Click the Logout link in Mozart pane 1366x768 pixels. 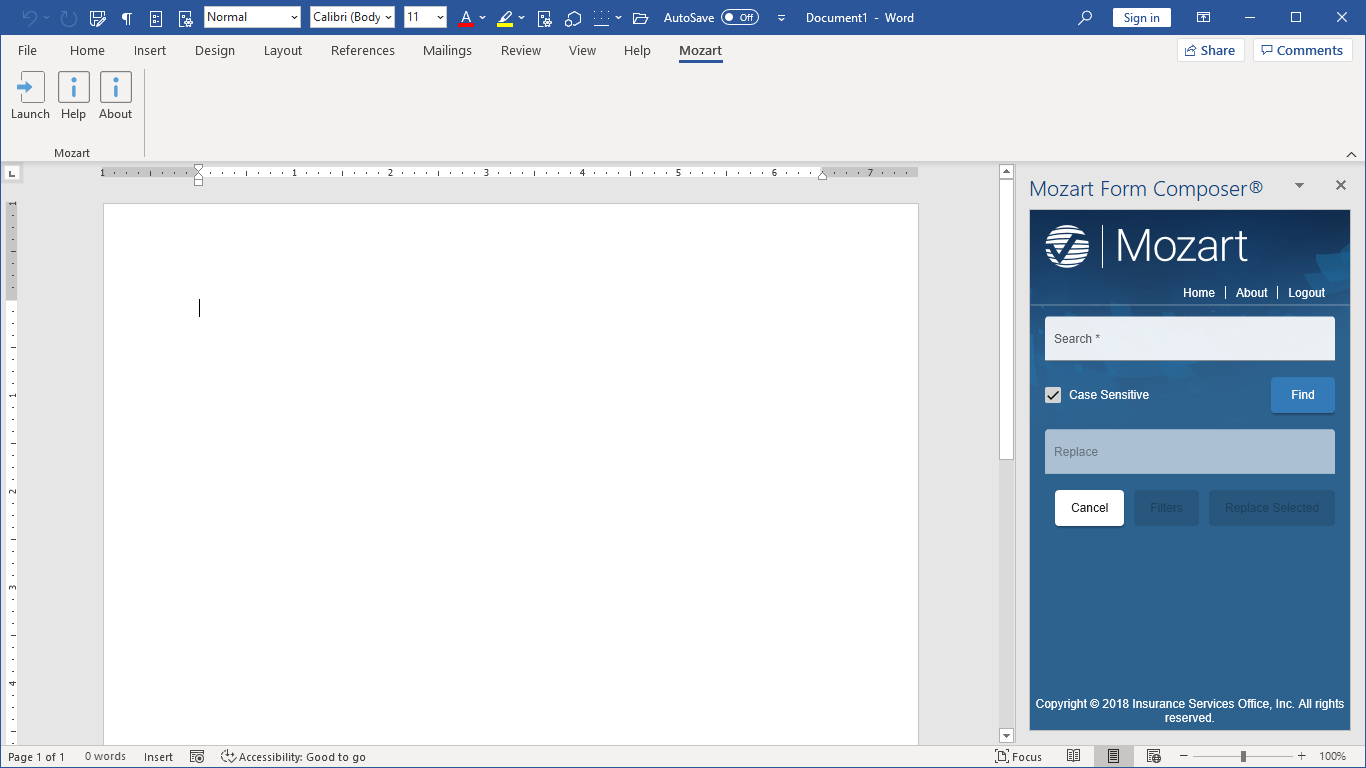pos(1306,293)
